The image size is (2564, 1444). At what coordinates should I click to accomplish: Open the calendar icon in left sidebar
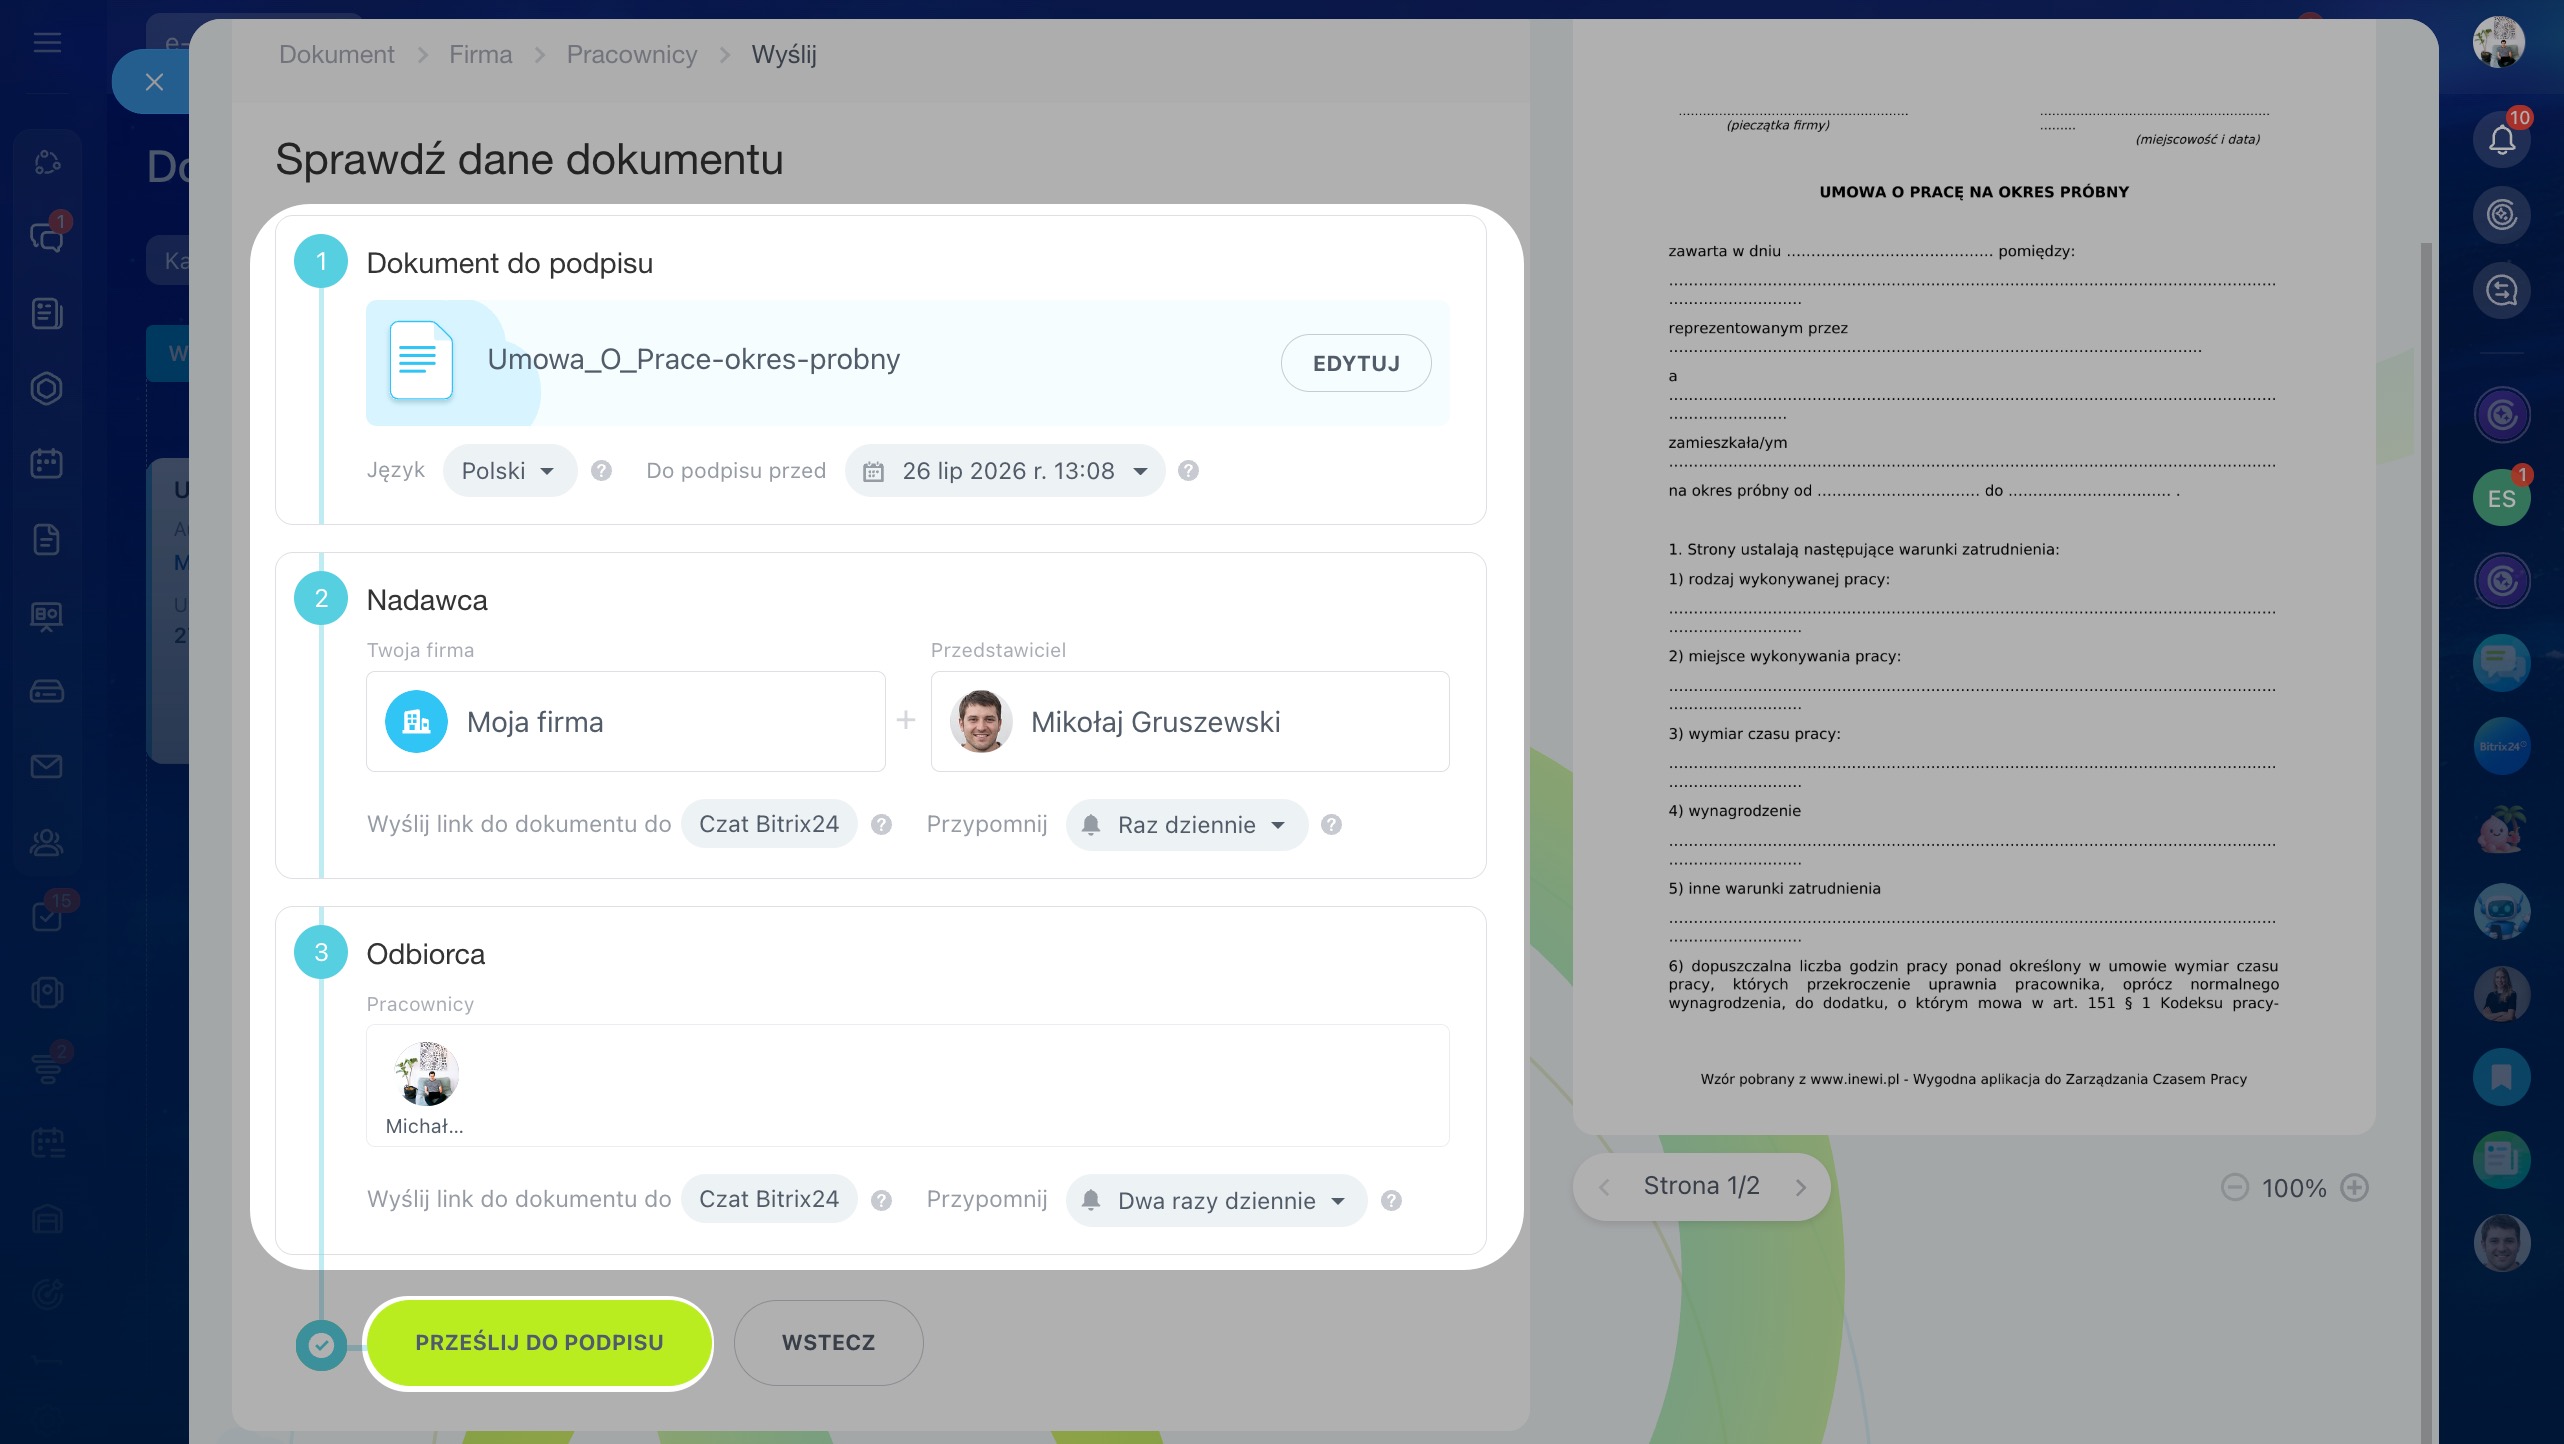pyautogui.click(x=47, y=463)
